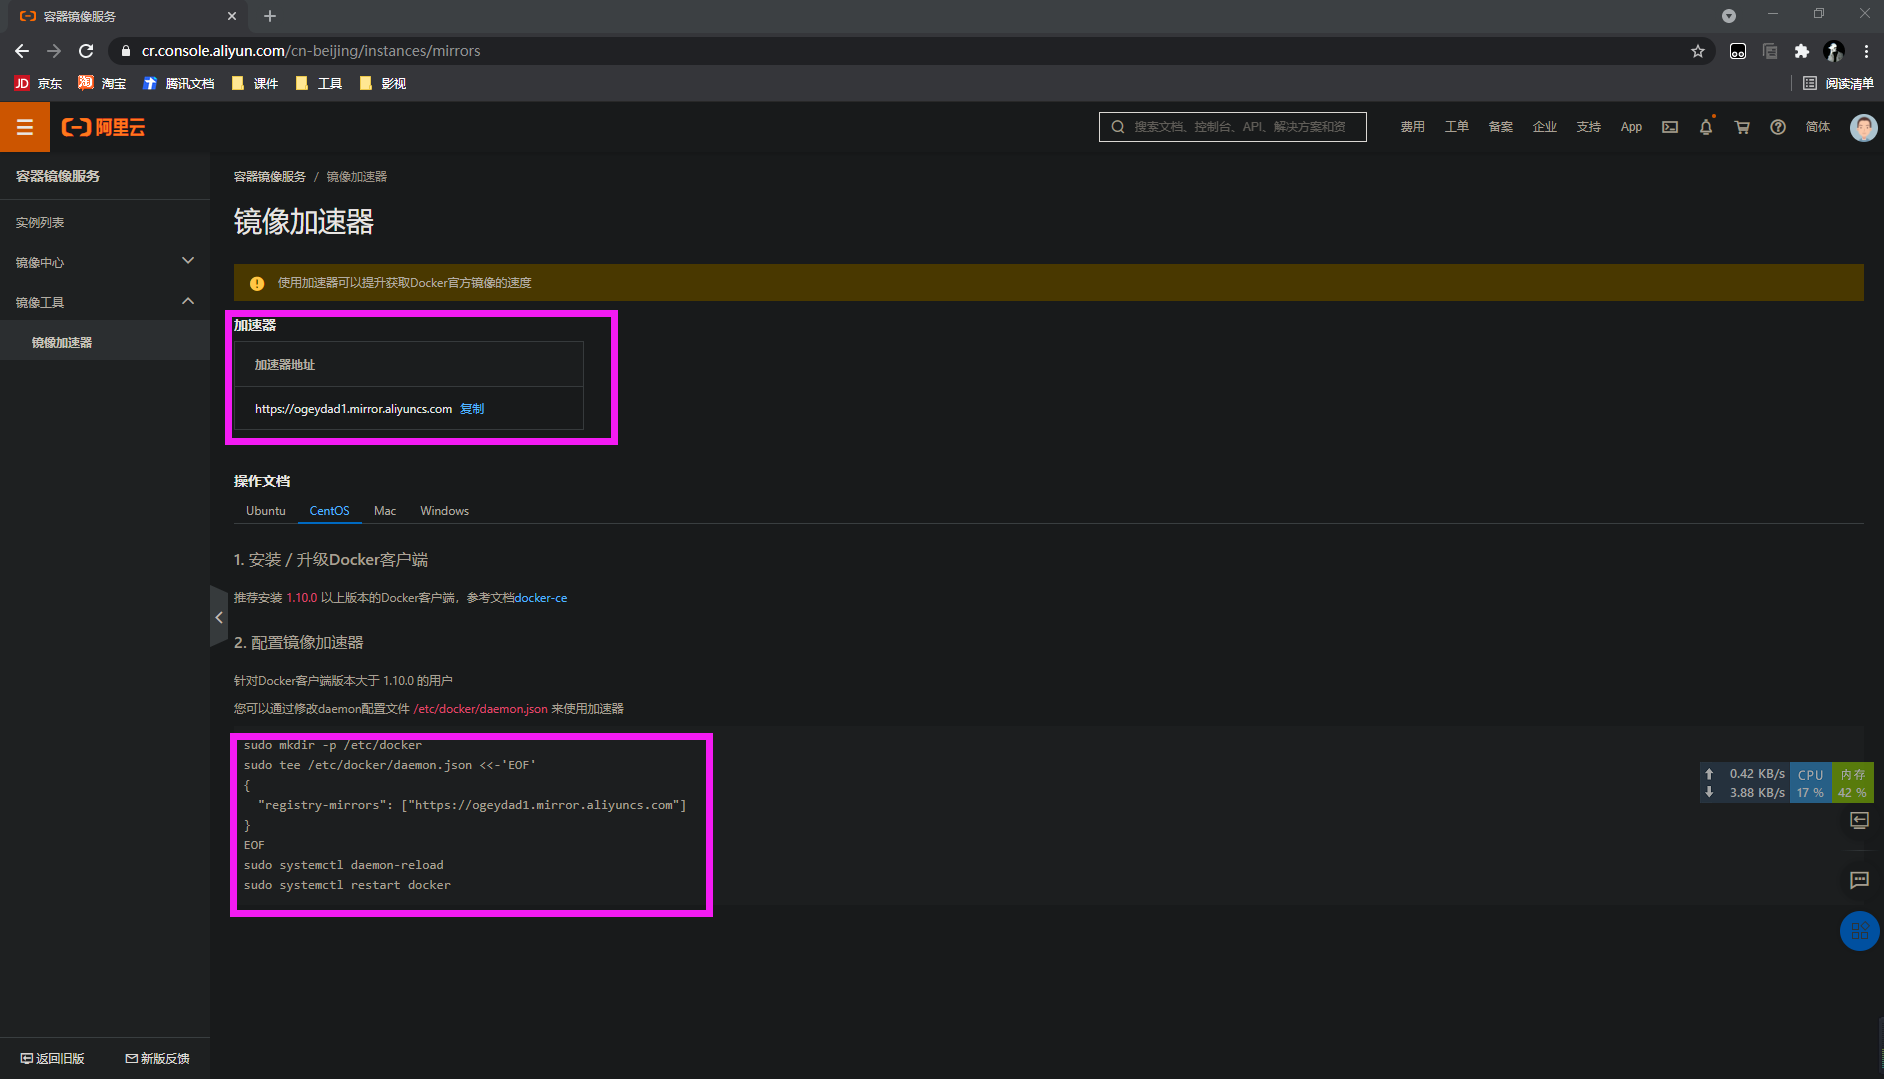The image size is (1884, 1079).
Task: Open the 工具 bookmark folder
Action: point(319,83)
